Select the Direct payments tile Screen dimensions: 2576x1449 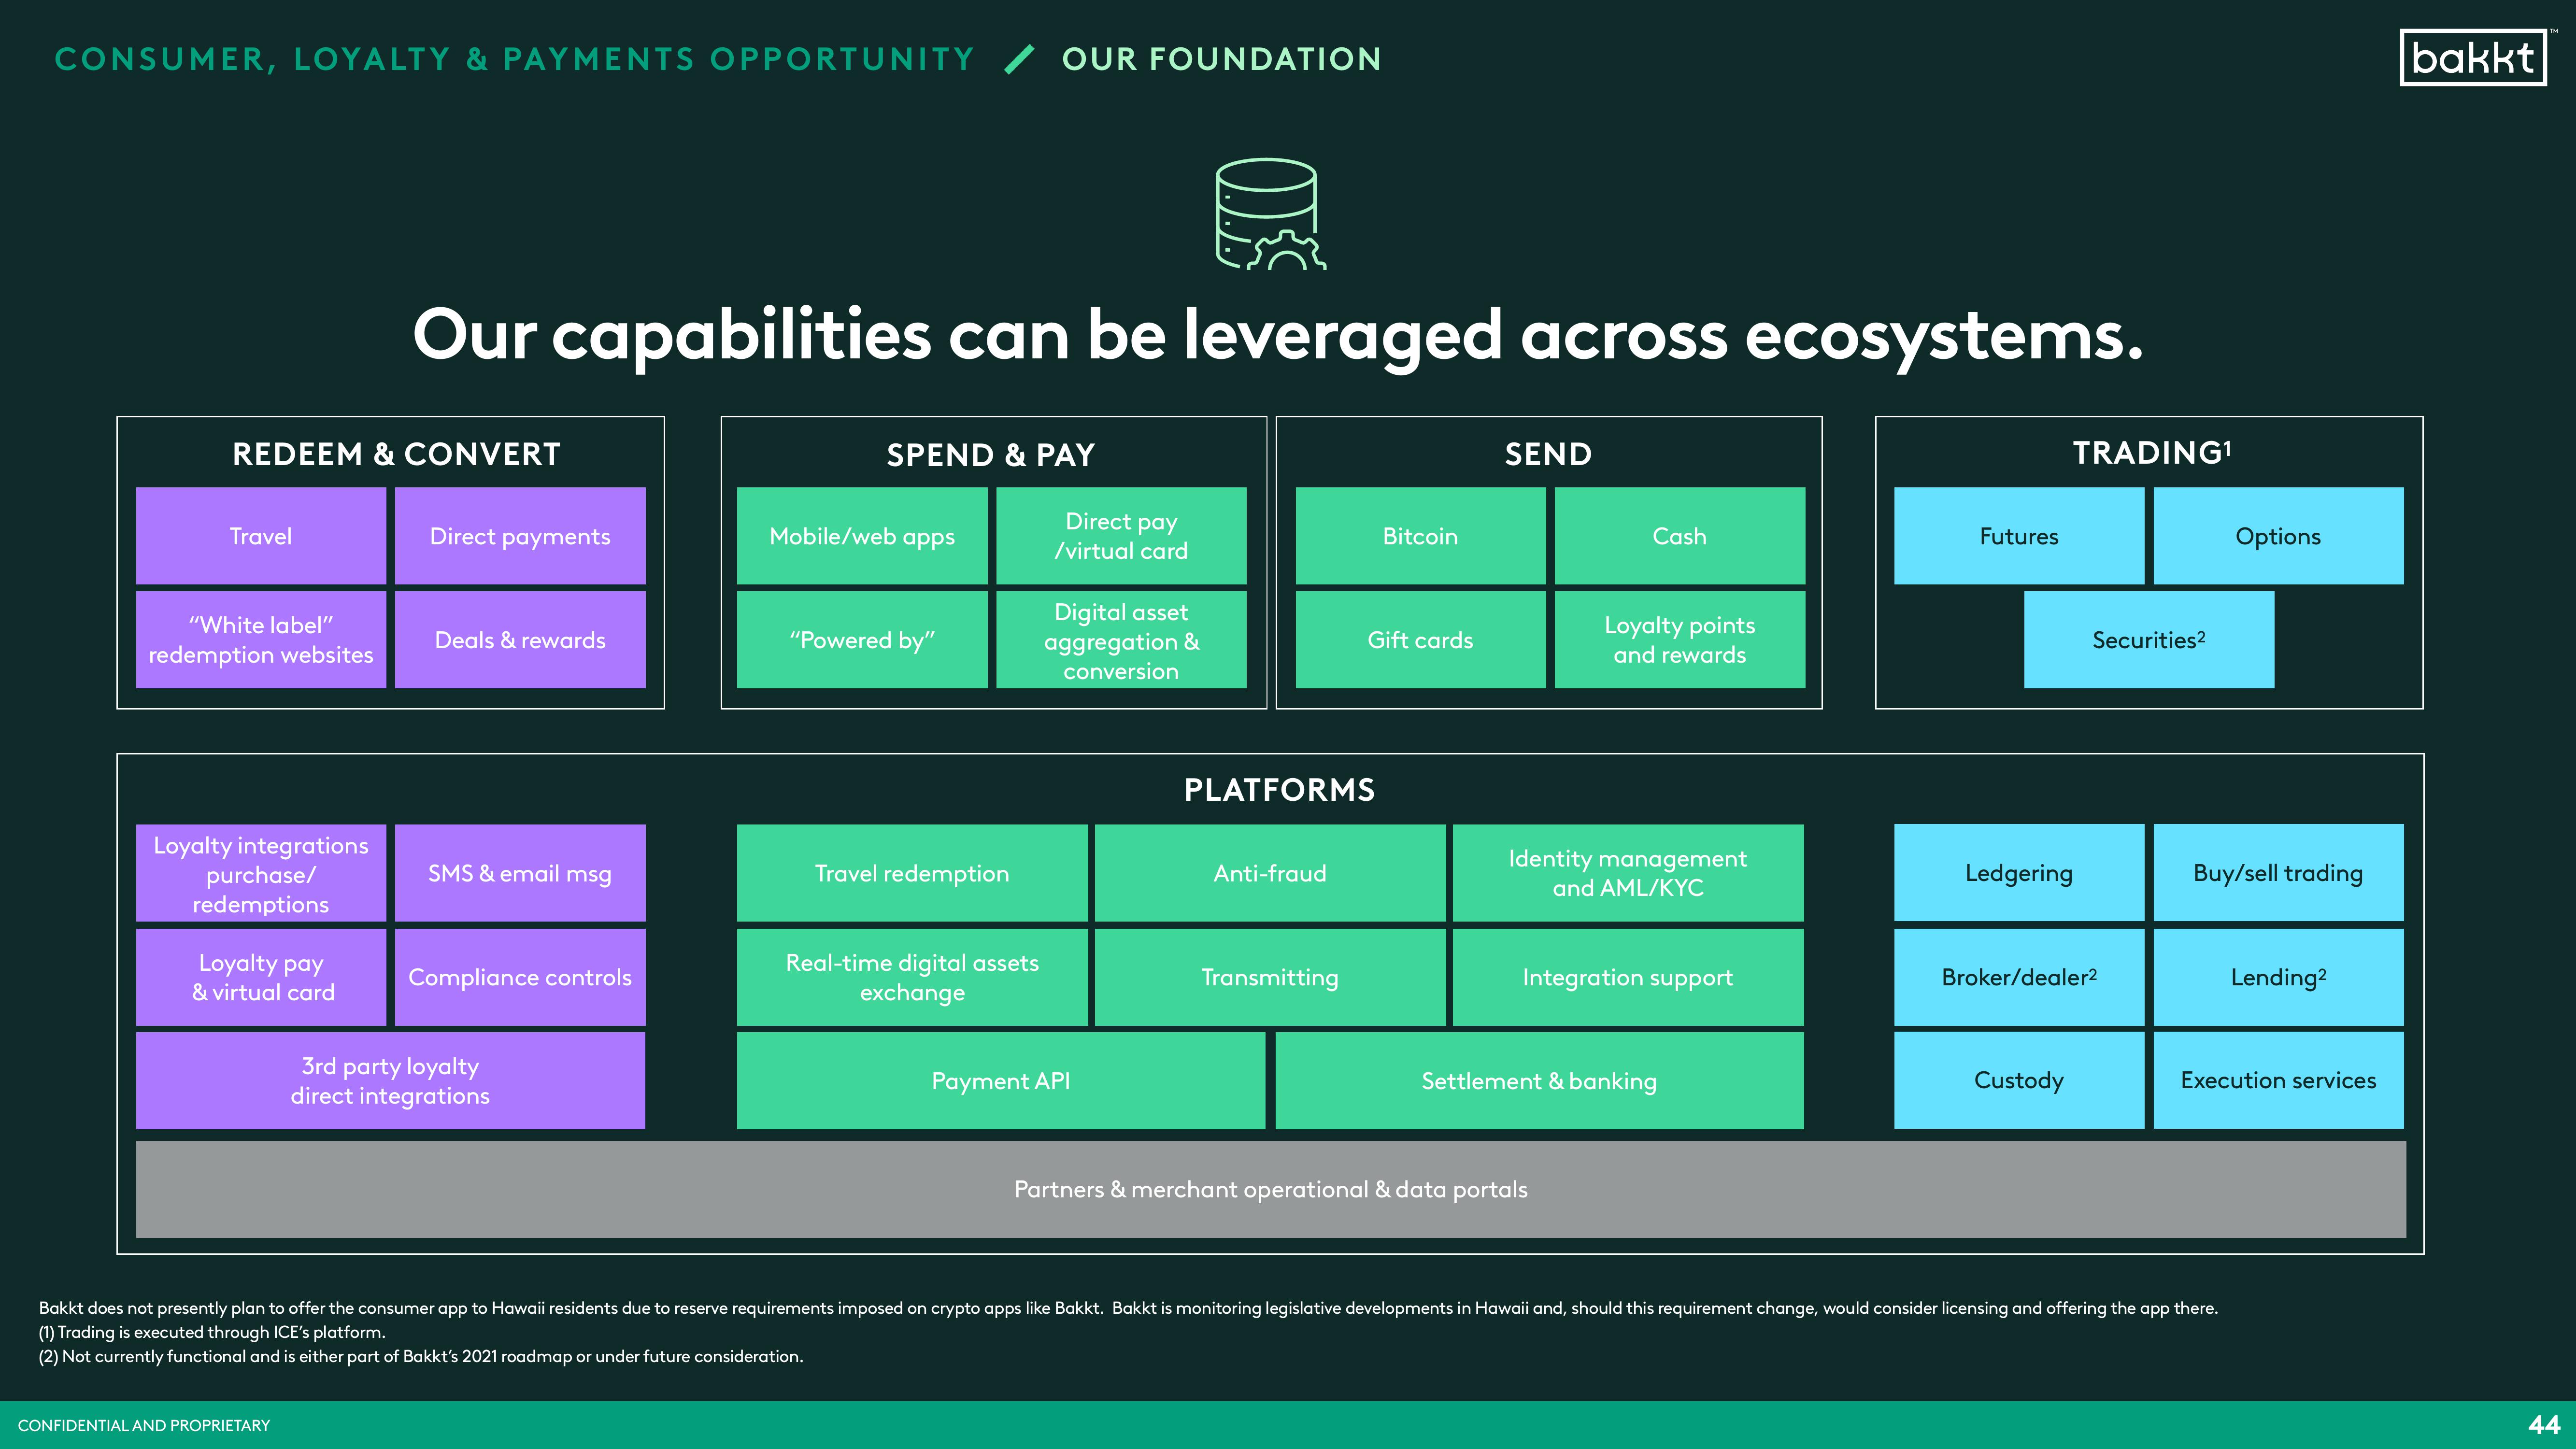520,536
